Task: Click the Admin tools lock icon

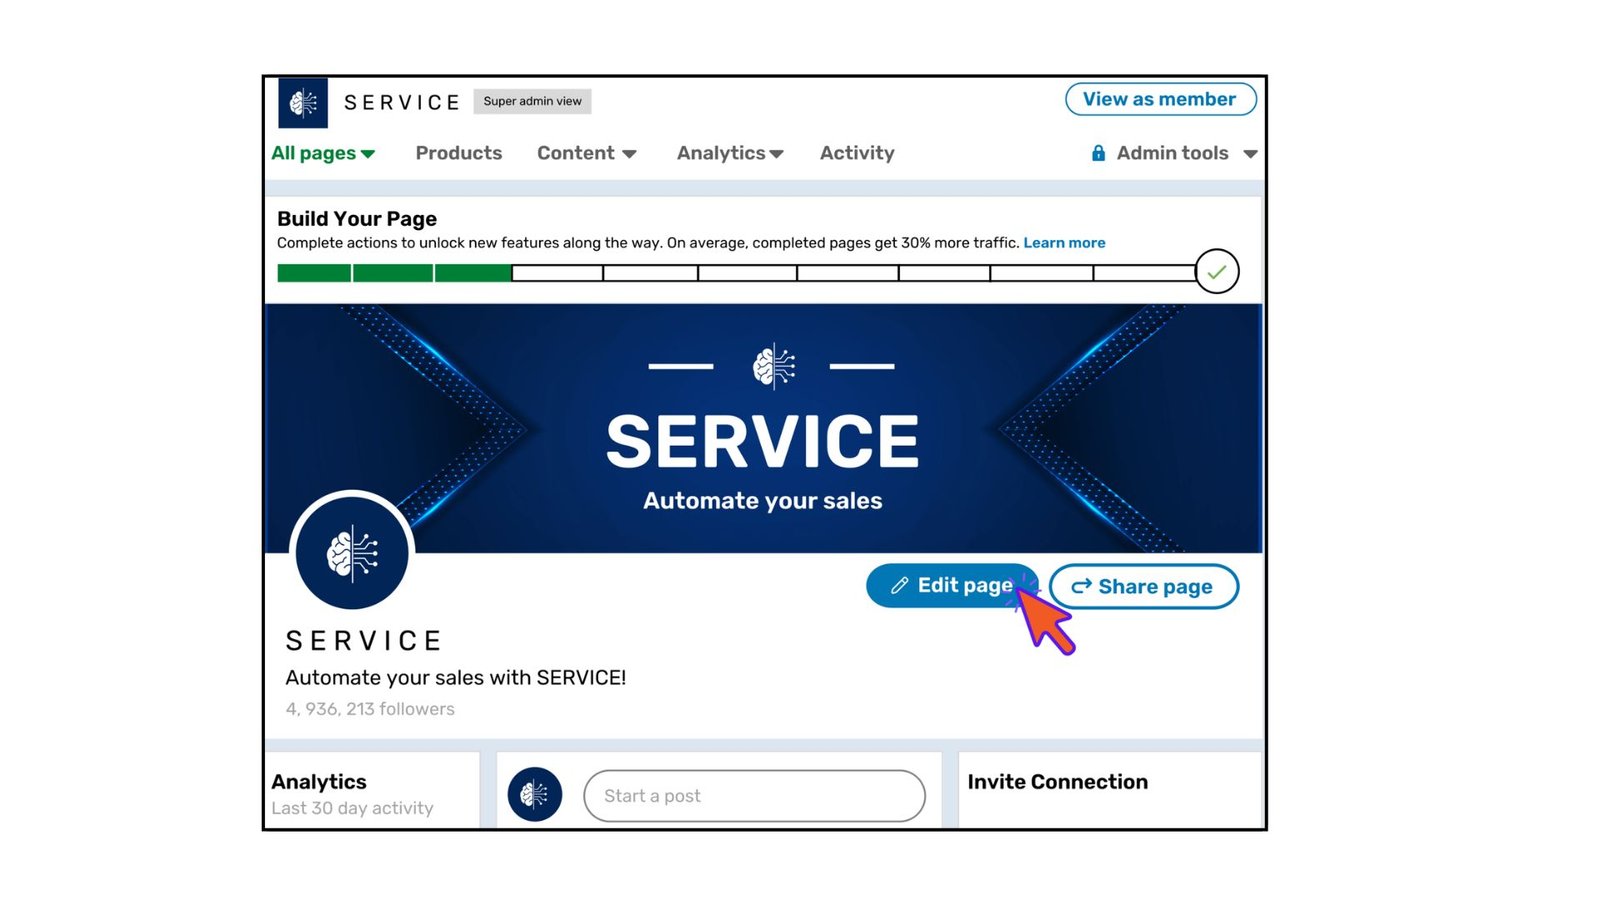Action: coord(1098,153)
